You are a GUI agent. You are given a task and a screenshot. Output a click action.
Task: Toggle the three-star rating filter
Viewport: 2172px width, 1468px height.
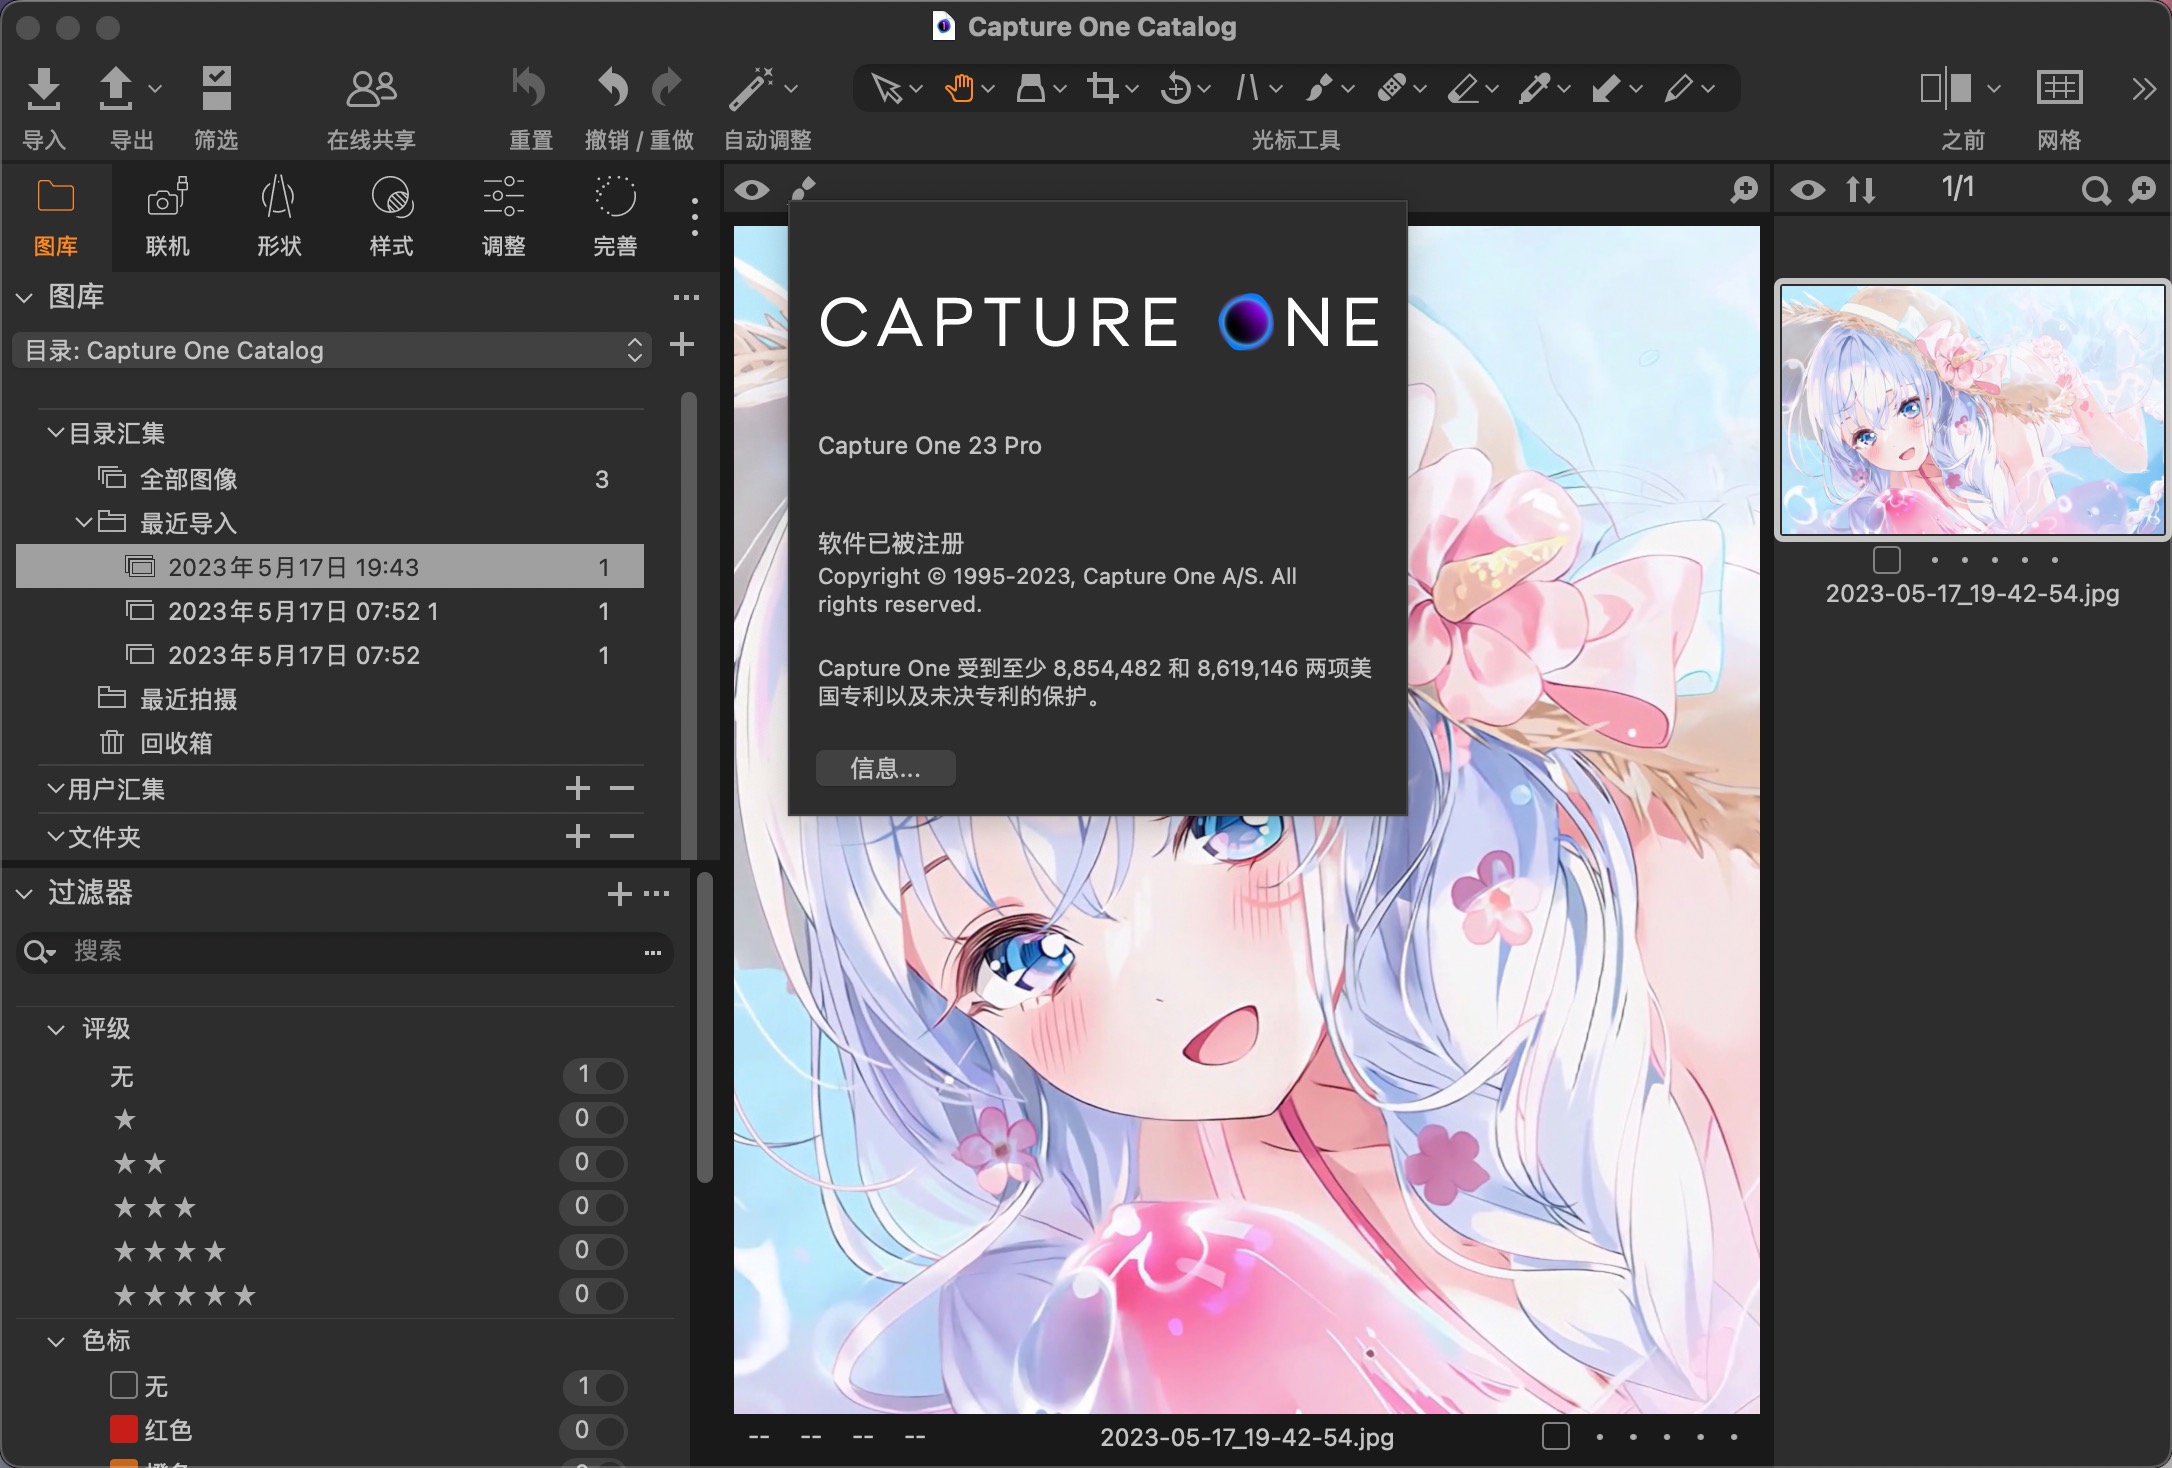[x=595, y=1207]
